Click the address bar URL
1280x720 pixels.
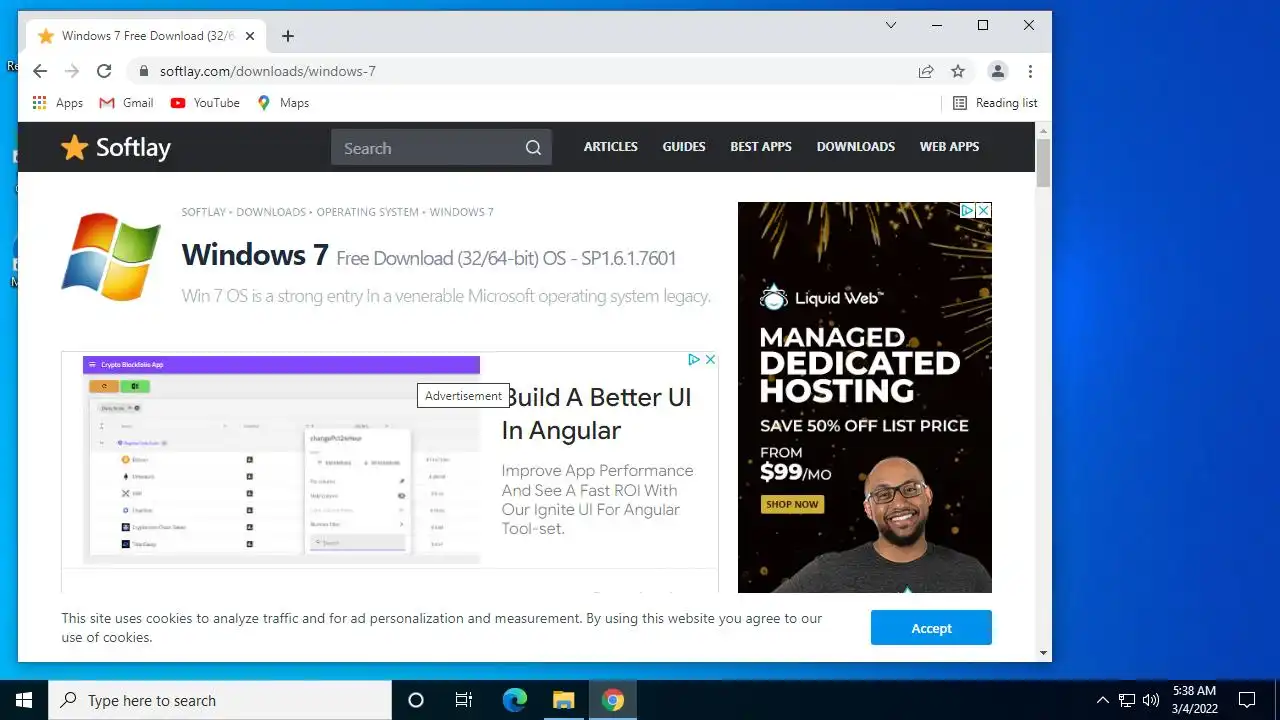click(x=268, y=71)
